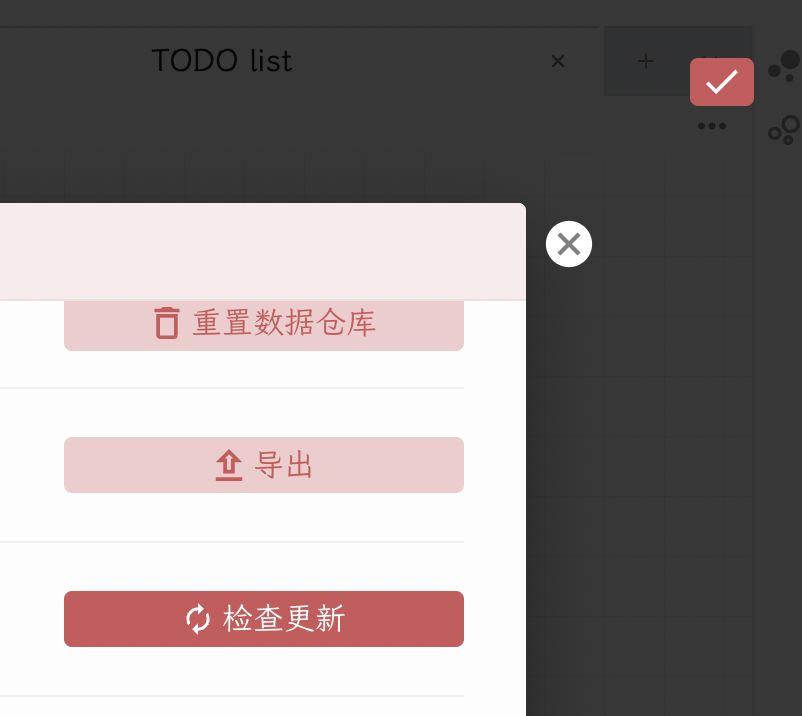Click 导出 to export data

coord(263,464)
